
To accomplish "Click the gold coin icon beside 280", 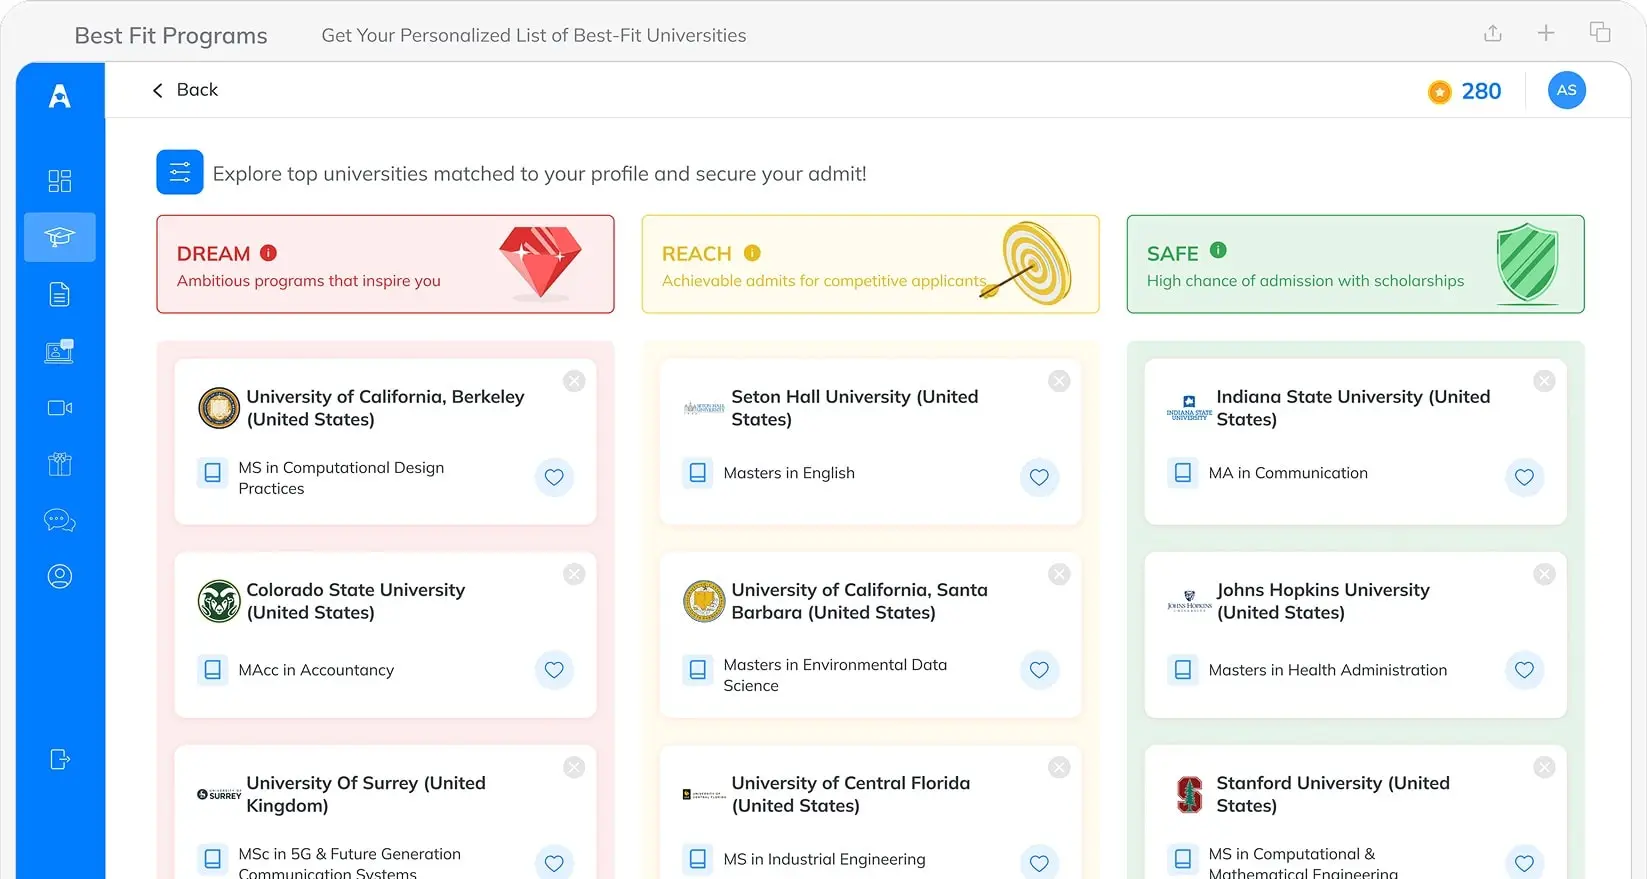I will coord(1440,92).
